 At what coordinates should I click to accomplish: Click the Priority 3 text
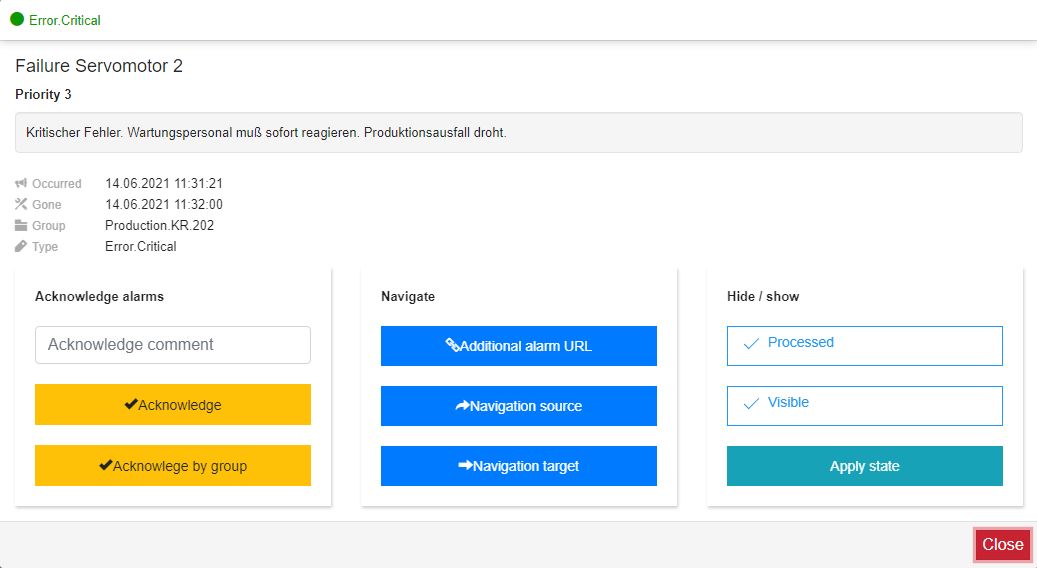click(x=43, y=94)
